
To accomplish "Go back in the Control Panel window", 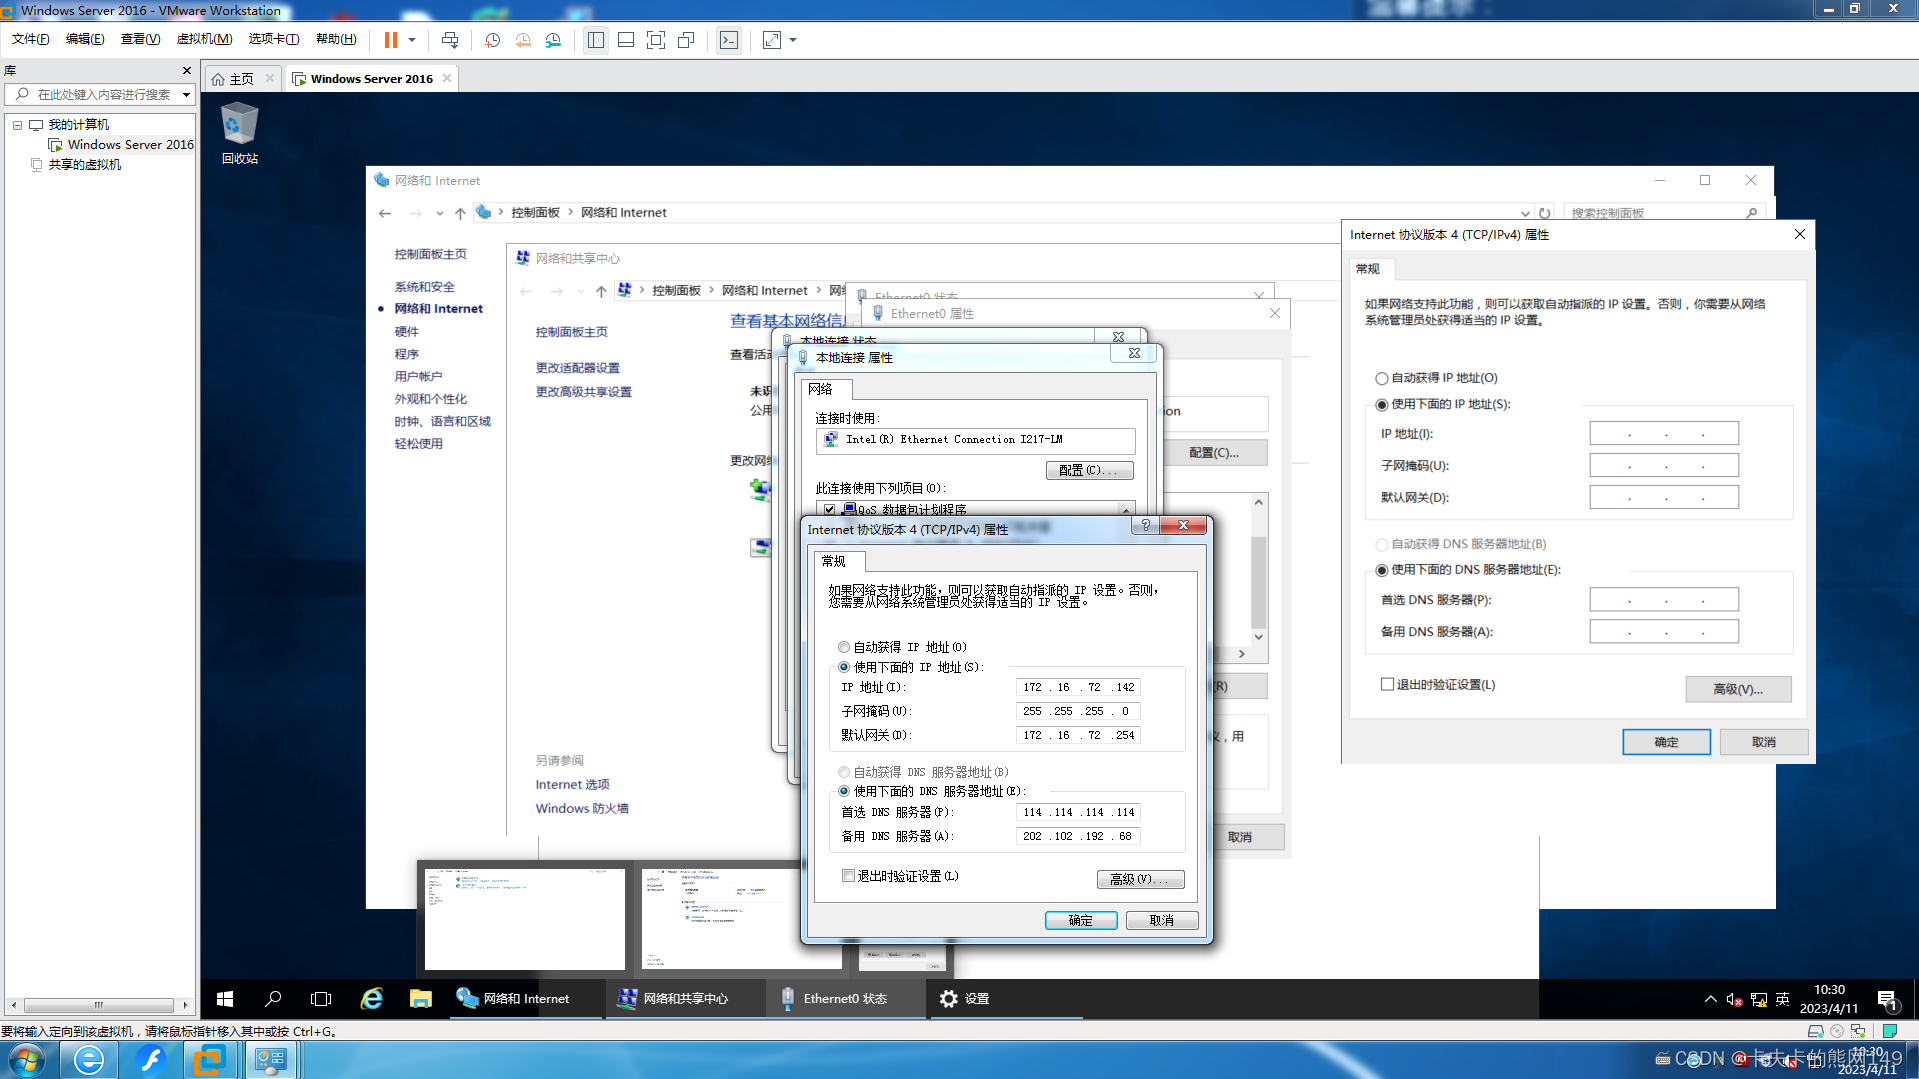I will tap(386, 213).
